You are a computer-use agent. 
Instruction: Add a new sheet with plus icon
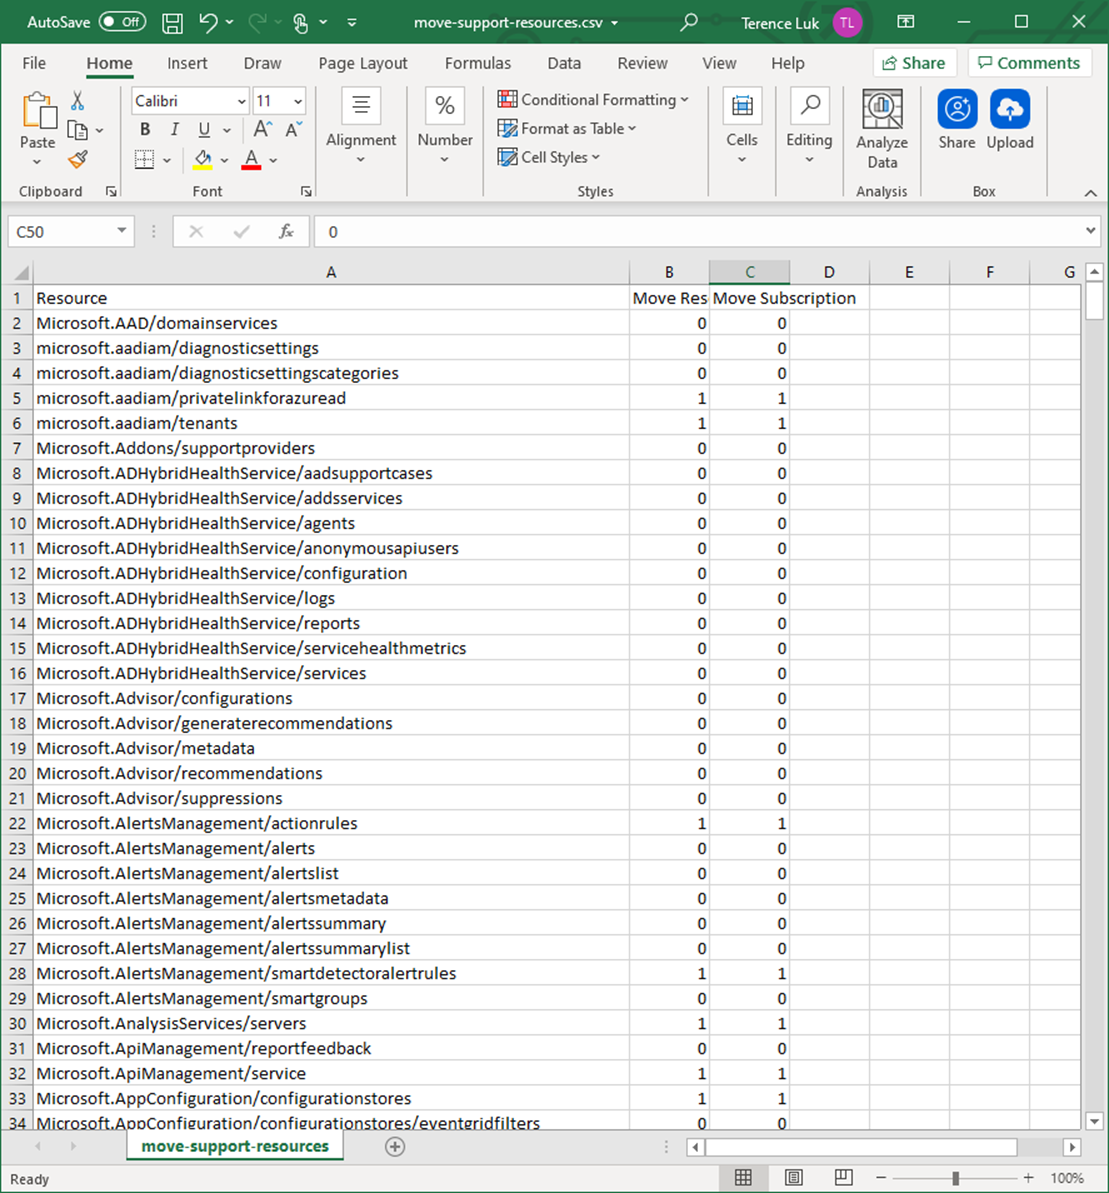point(395,1147)
